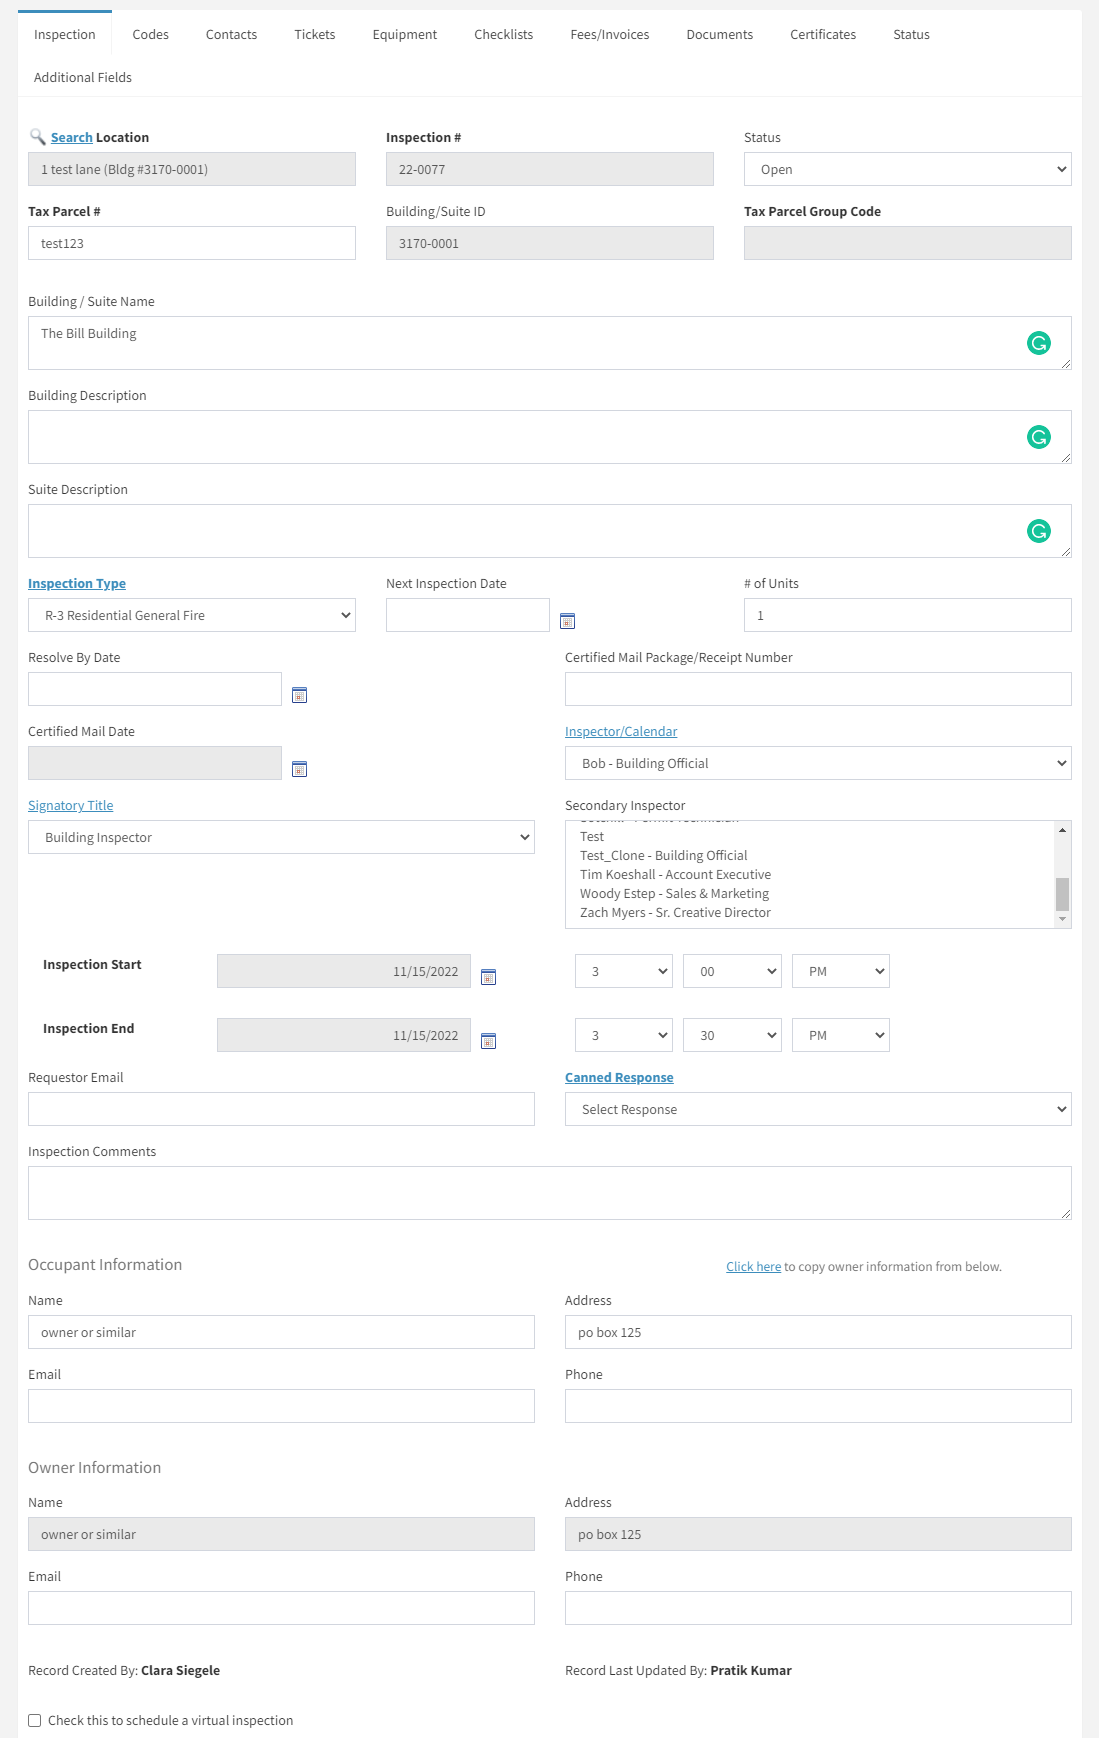Click the Requestor Email input field
The image size is (1099, 1738).
(x=281, y=1109)
